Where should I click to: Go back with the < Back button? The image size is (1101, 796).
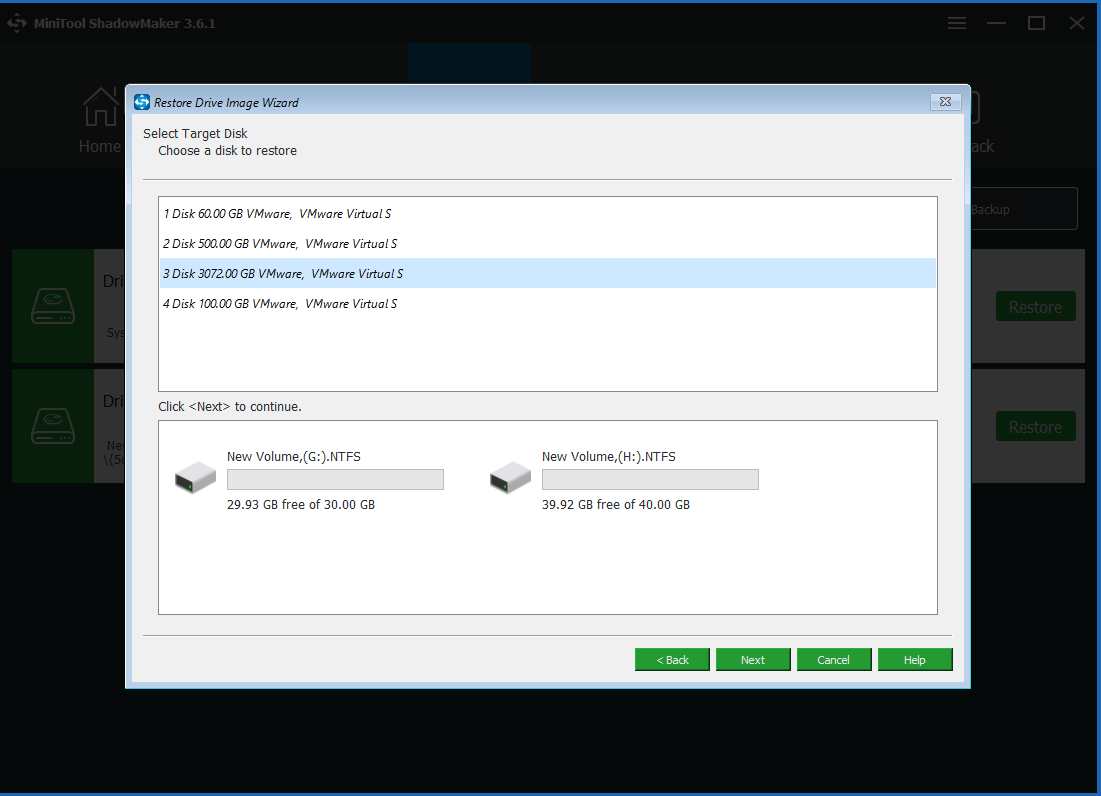coord(672,659)
